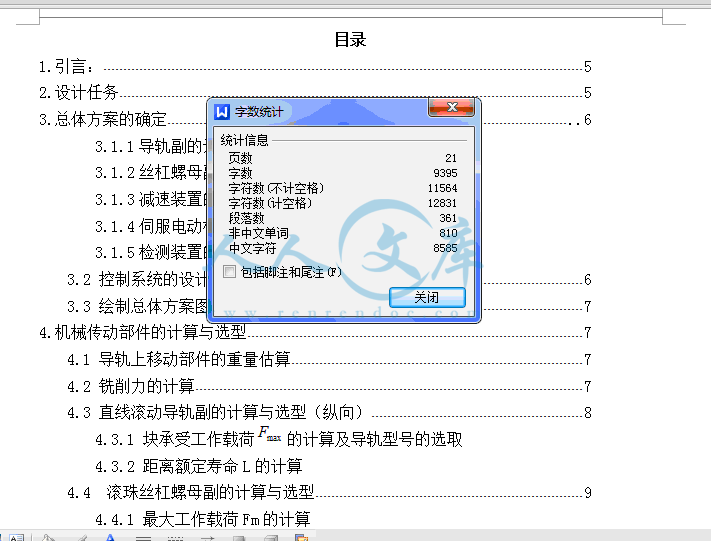
Task: Click the 非中文单词 label
Action: [x=258, y=233]
